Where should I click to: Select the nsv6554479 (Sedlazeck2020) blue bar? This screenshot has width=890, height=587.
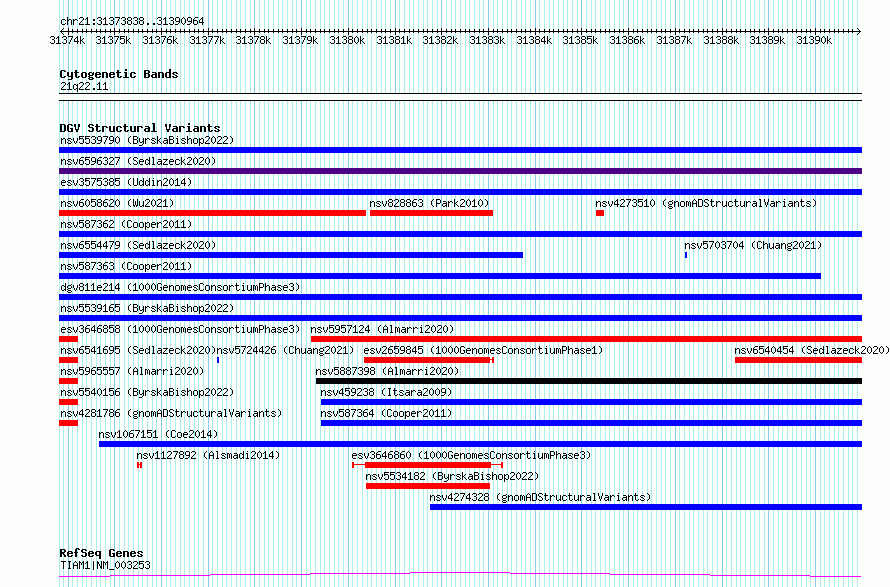pyautogui.click(x=291, y=255)
